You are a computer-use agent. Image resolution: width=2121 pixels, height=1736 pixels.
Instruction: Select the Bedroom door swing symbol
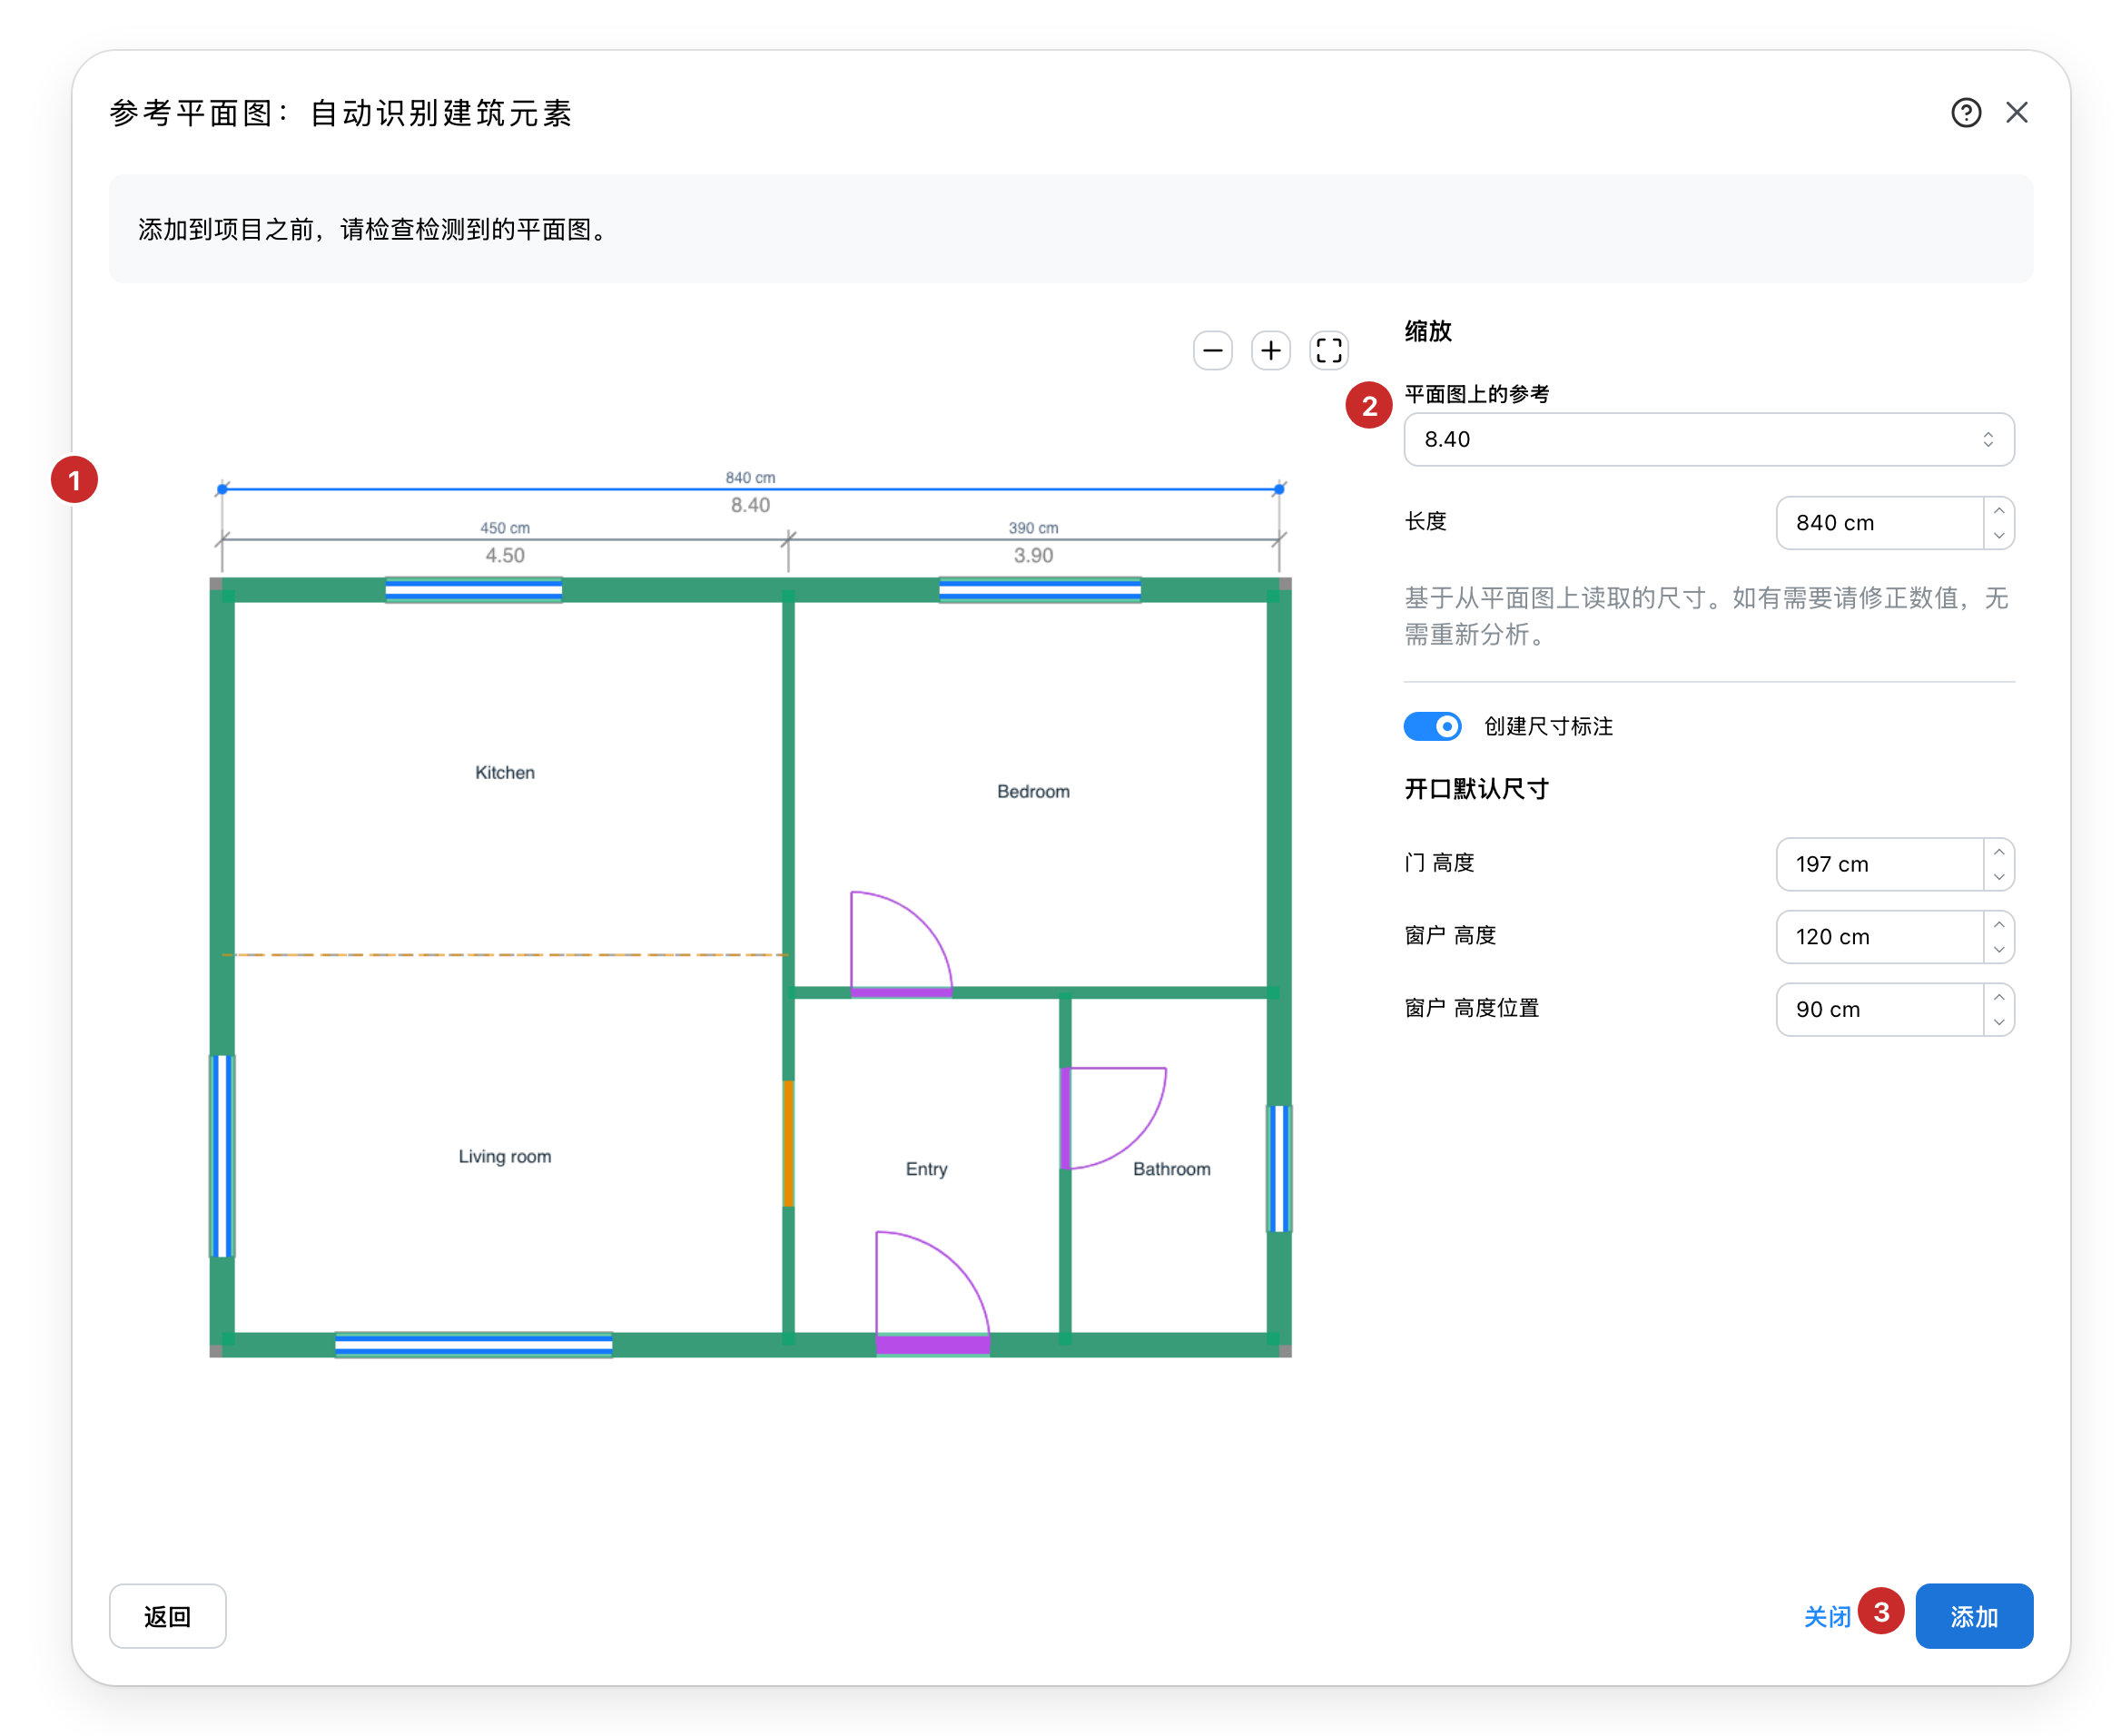[x=900, y=944]
